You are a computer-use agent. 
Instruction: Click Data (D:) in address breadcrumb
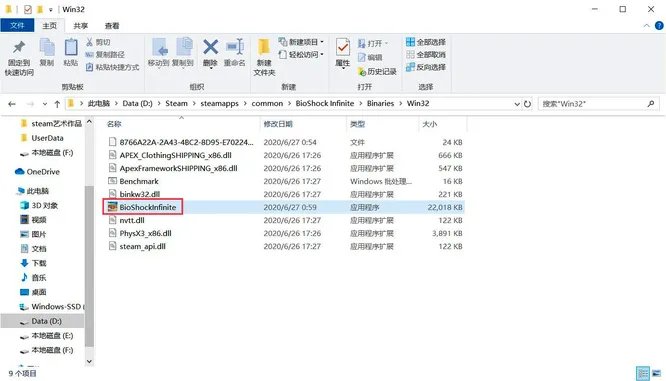click(137, 103)
